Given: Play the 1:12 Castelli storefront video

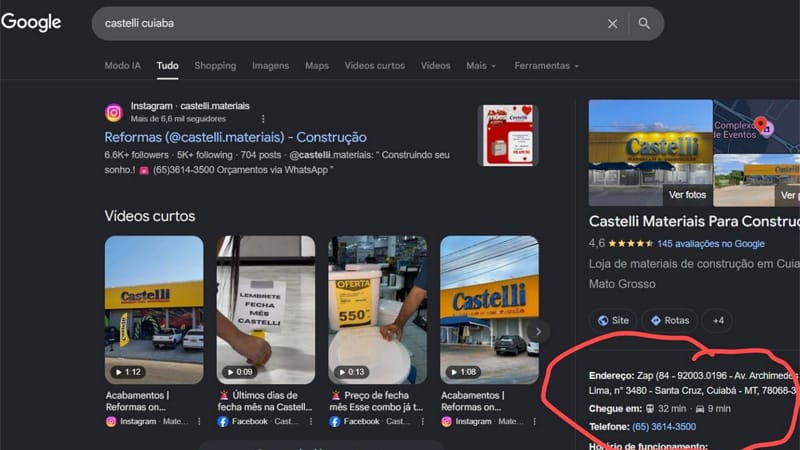Looking at the screenshot, I should [x=154, y=310].
